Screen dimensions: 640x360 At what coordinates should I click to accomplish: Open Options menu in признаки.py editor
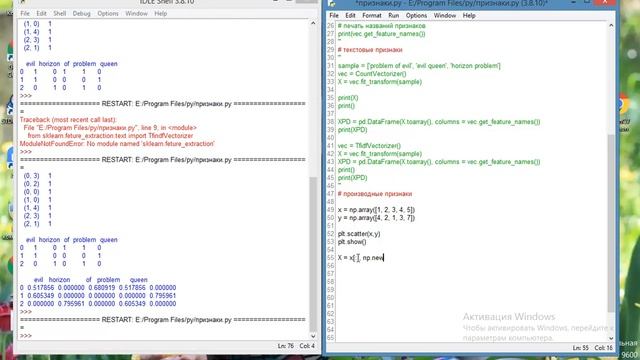(x=416, y=16)
